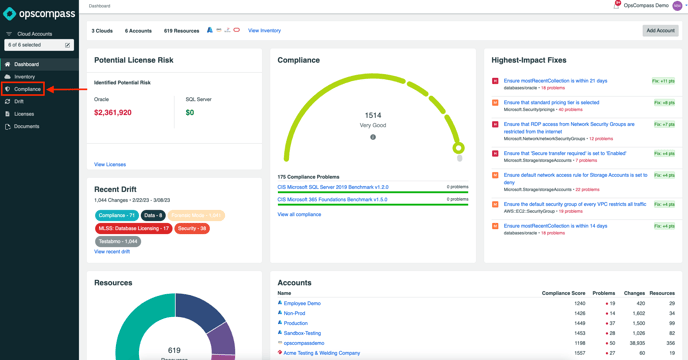Click the 'Fix: +11 pts' badge

663,81
